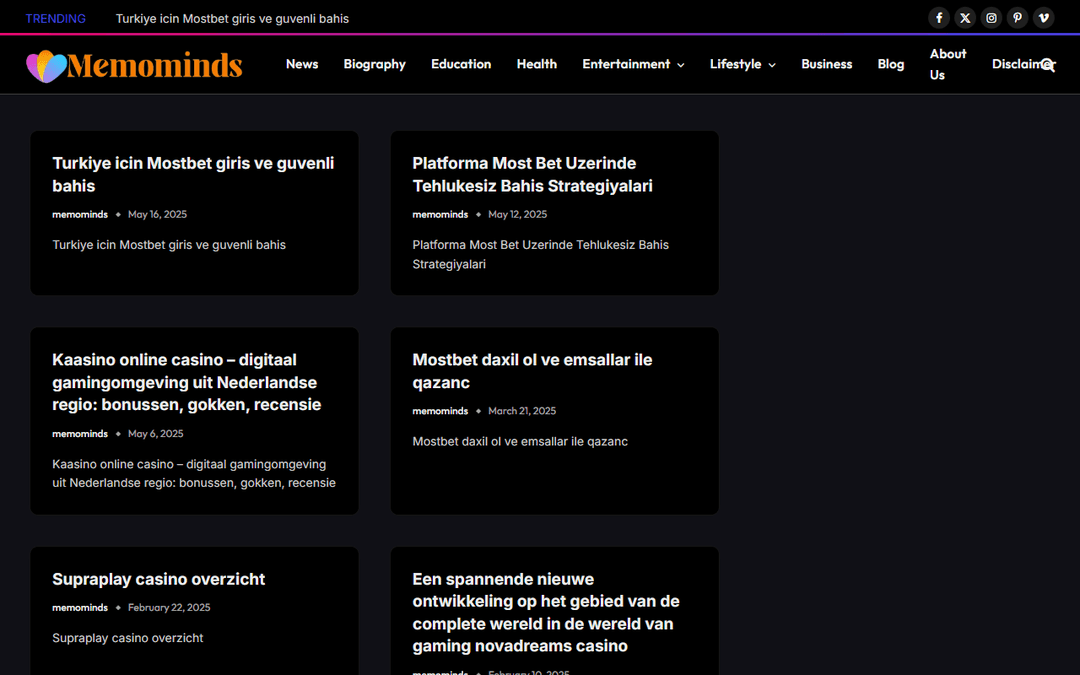Open article 'Platforma Most Bet Uzerinde Tehlukesiz Bahis'
This screenshot has height=675, width=1080.
532,174
